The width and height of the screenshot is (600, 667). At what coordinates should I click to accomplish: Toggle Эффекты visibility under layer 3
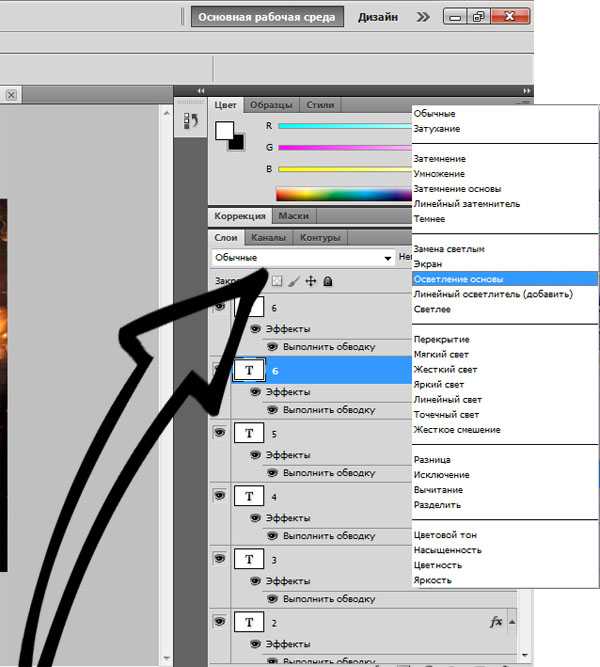pos(255,581)
